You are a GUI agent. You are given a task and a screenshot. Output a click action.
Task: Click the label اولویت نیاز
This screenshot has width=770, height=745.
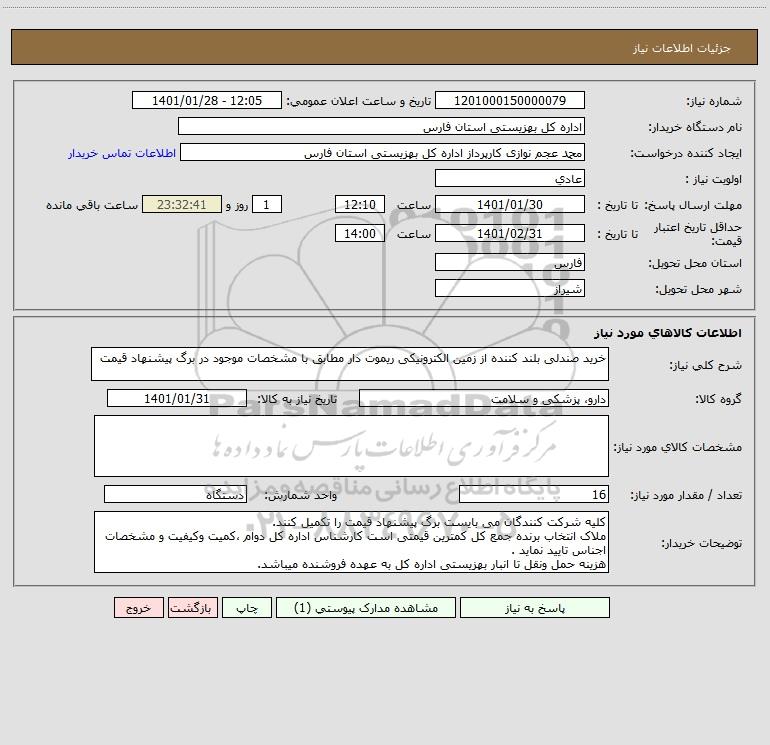click(714, 179)
